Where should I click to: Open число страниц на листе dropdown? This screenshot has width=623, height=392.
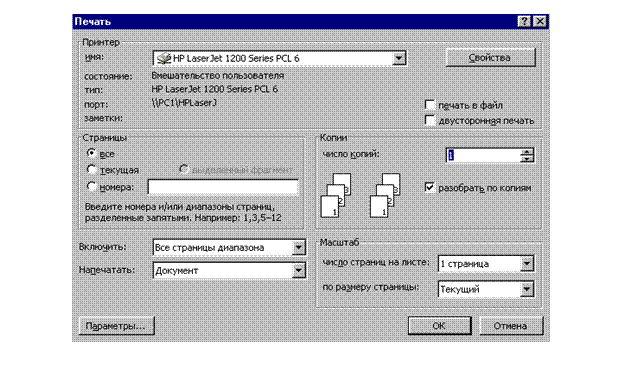[x=527, y=263]
